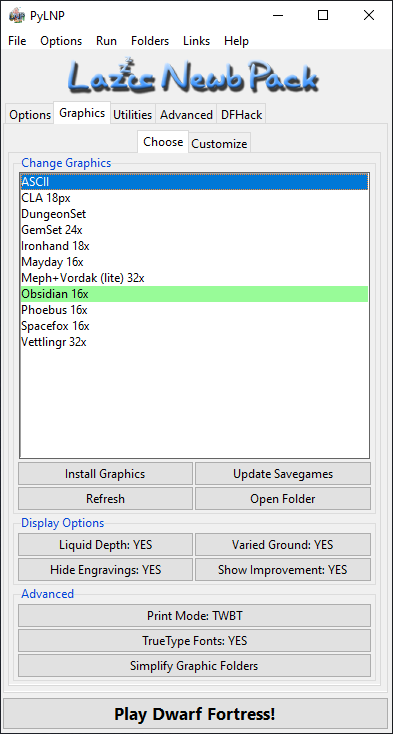Screen dimensions: 393x734
Task: Click Update Savegames button
Action: [283, 474]
